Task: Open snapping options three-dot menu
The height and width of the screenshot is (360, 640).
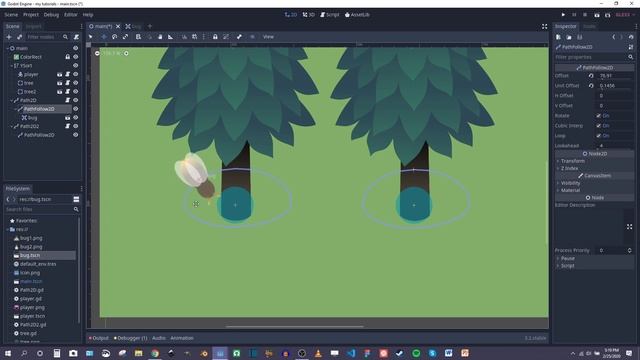Action: (204, 37)
